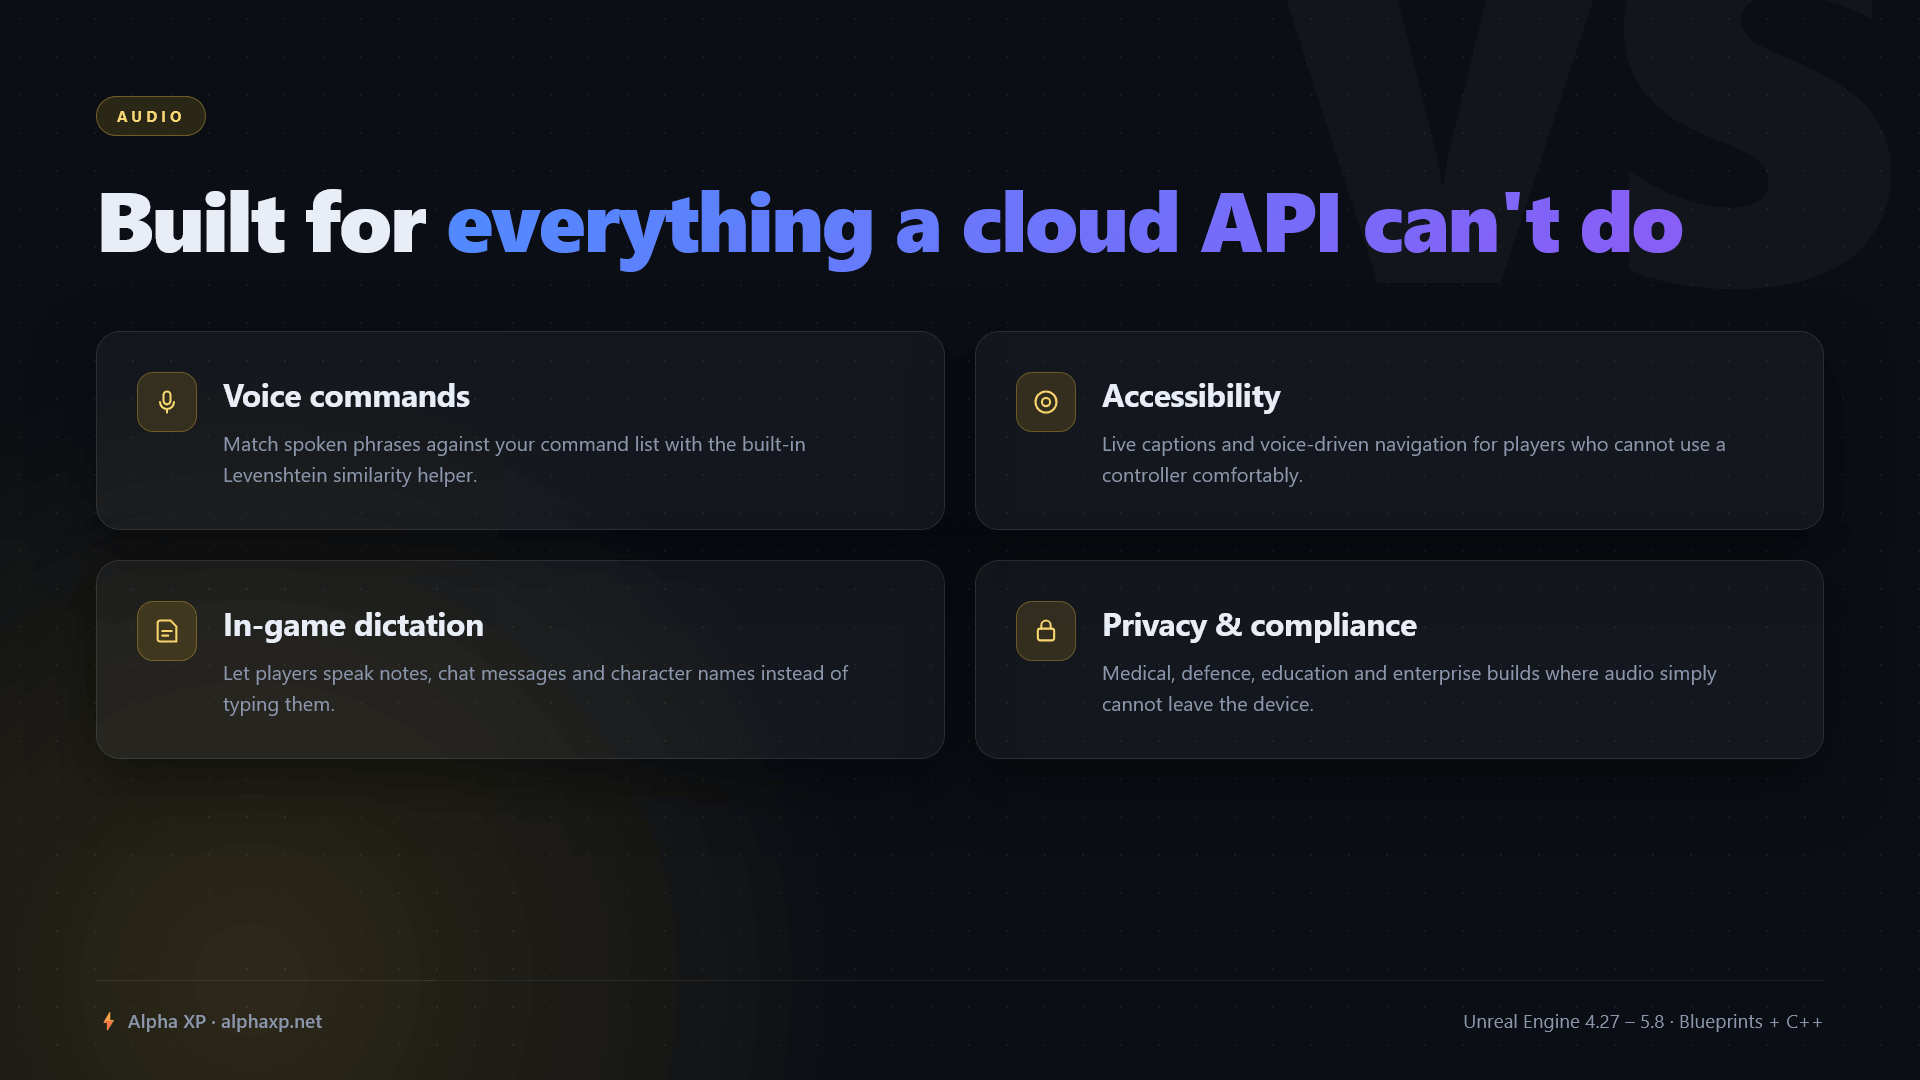Viewport: 1920px width, 1080px height.
Task: Click the microphone icon beside Voice commands
Action: coord(167,402)
